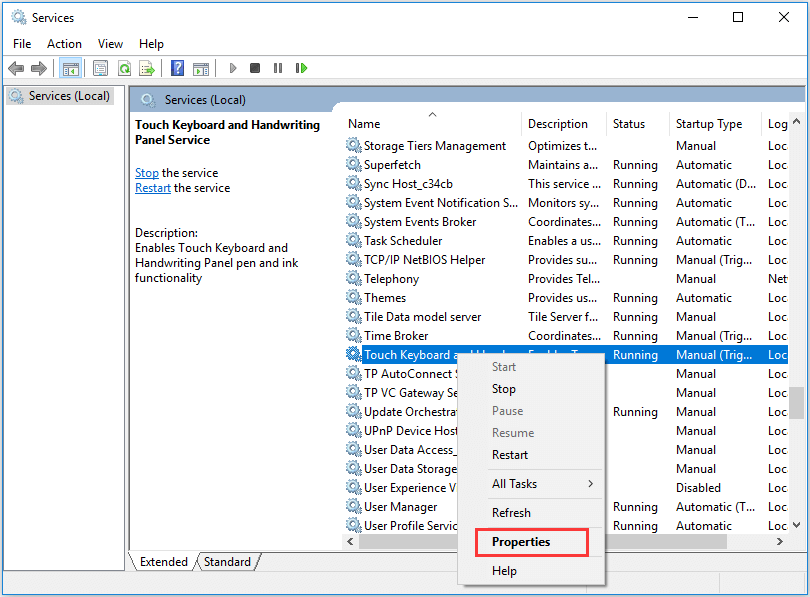This screenshot has width=810, height=597.
Task: Click the vertical scrollbar thumb
Action: pos(797,401)
